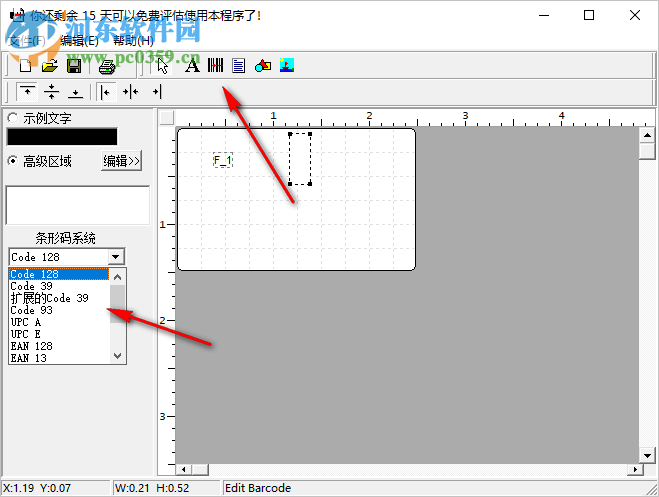Image resolution: width=659 pixels, height=497 pixels.
Task: Select the shapes drawing tool
Action: click(263, 66)
